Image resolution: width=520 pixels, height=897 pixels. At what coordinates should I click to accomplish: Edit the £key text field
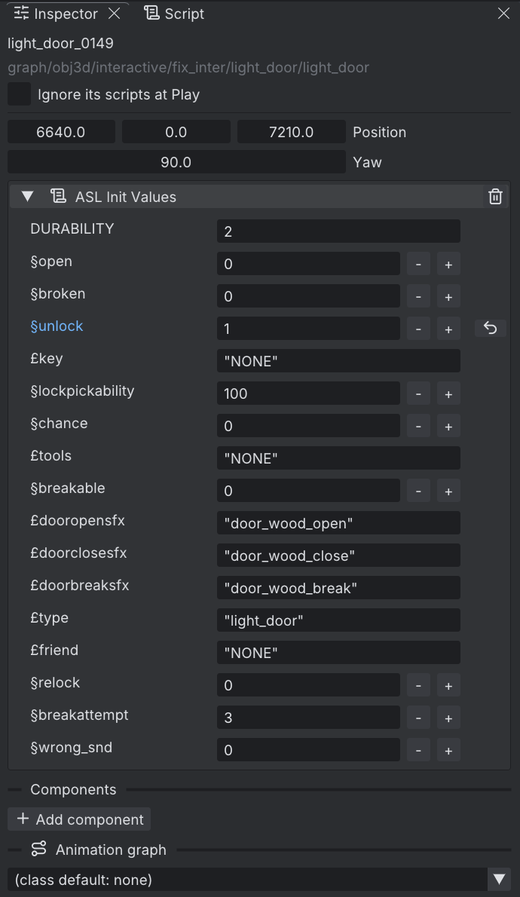(x=339, y=361)
